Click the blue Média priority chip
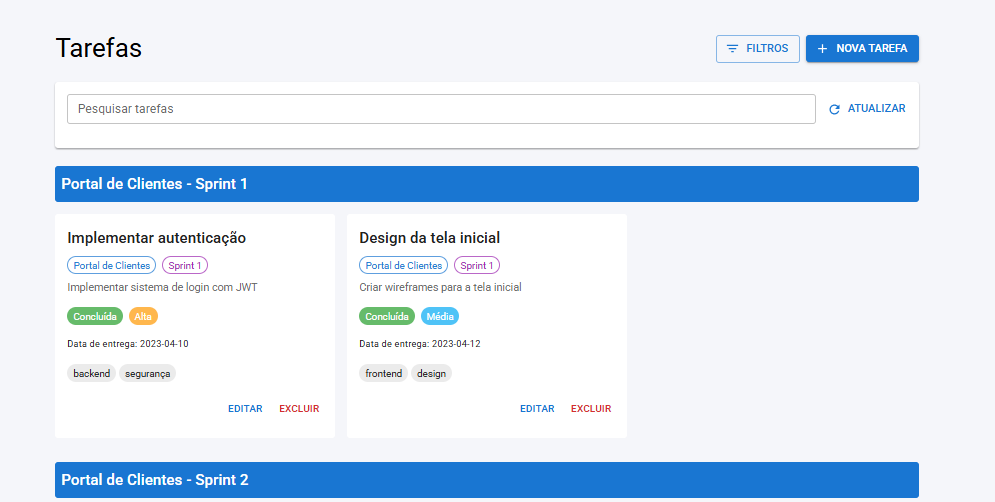Viewport: 995px width, 502px height. pos(439,316)
